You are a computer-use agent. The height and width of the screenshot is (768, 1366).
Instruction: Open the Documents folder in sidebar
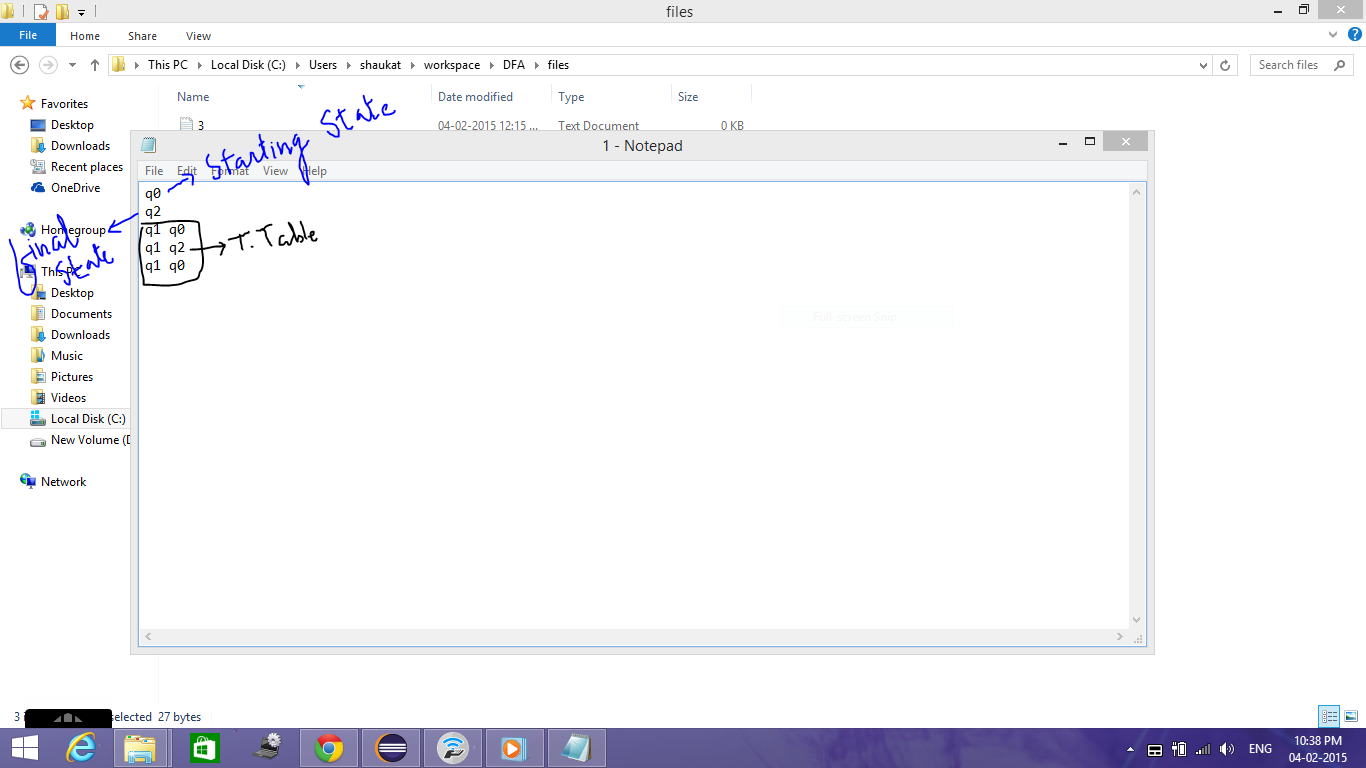click(x=78, y=313)
